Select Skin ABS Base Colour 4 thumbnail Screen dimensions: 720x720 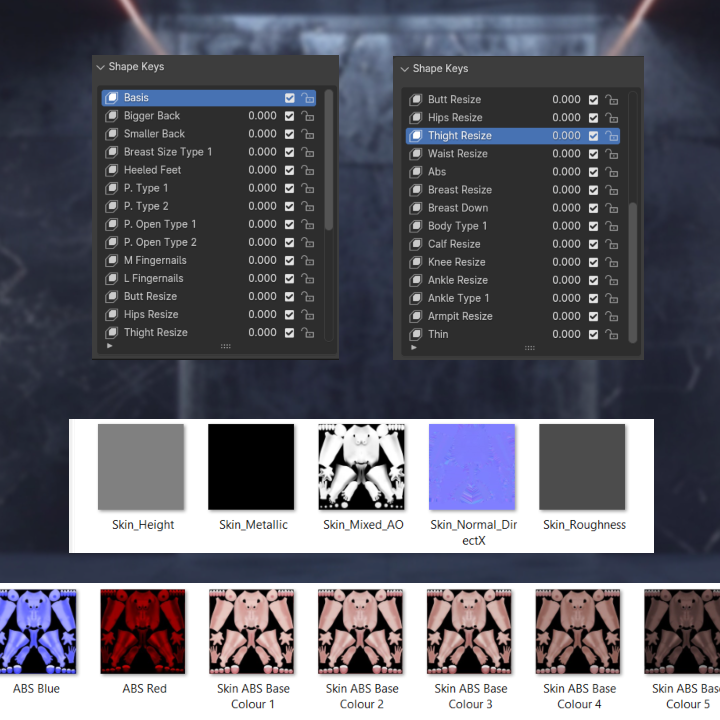[x=578, y=632]
